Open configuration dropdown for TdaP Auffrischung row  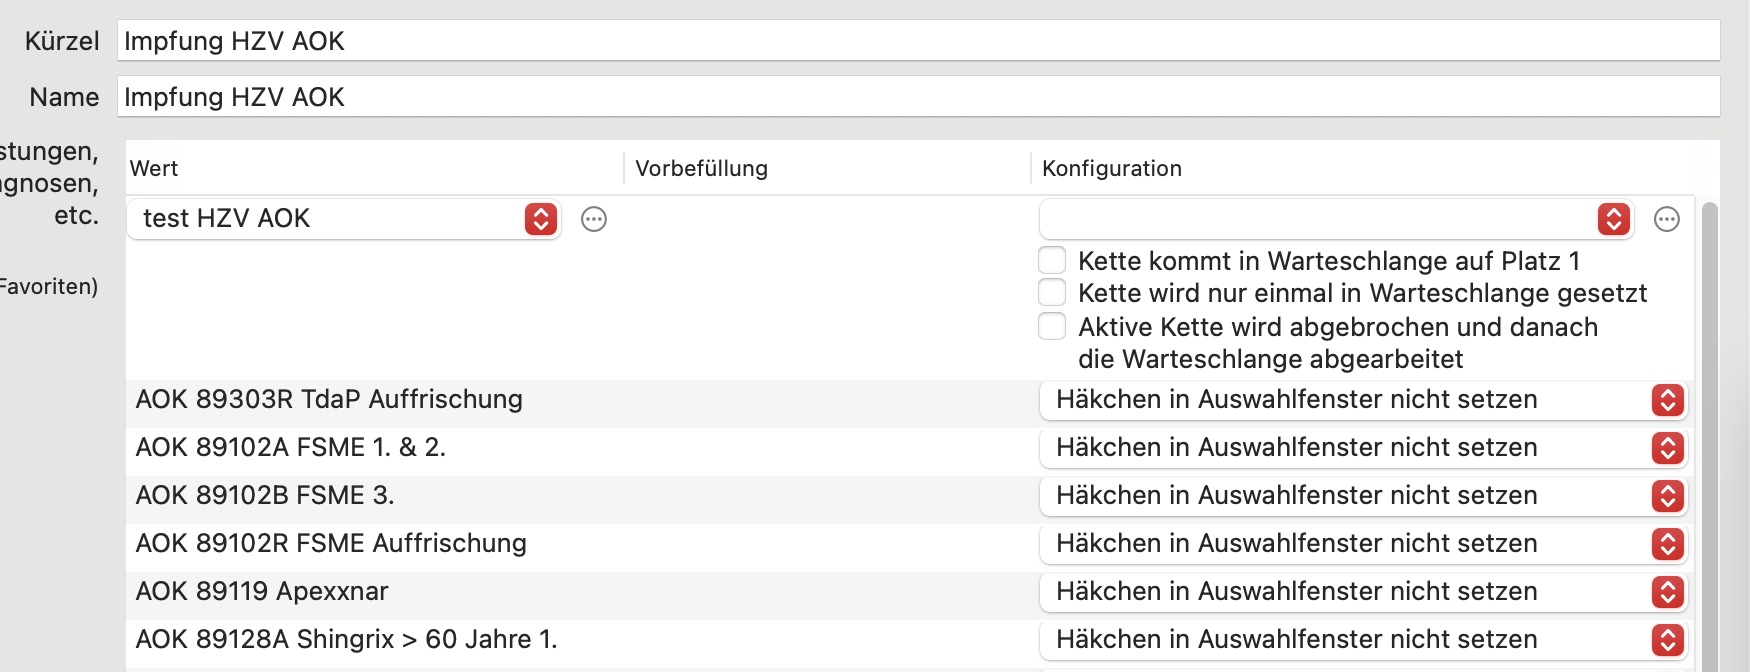pyautogui.click(x=1363, y=400)
